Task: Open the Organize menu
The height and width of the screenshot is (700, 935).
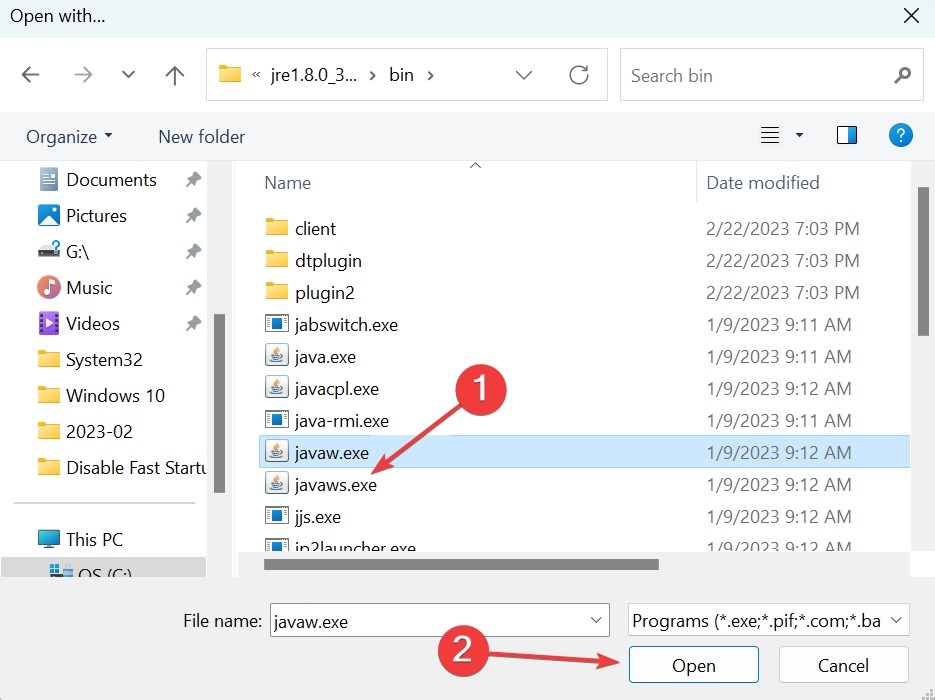Action: pyautogui.click(x=69, y=137)
